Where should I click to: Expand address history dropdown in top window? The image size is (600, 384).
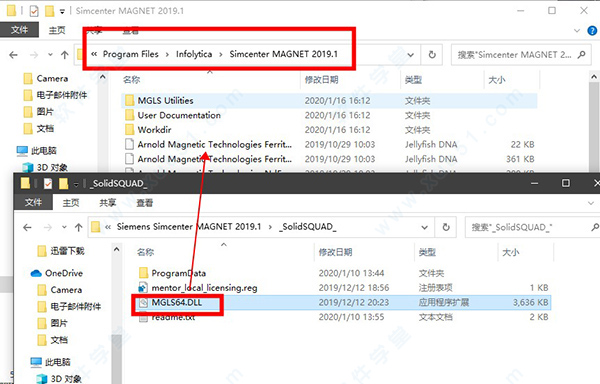tap(411, 55)
